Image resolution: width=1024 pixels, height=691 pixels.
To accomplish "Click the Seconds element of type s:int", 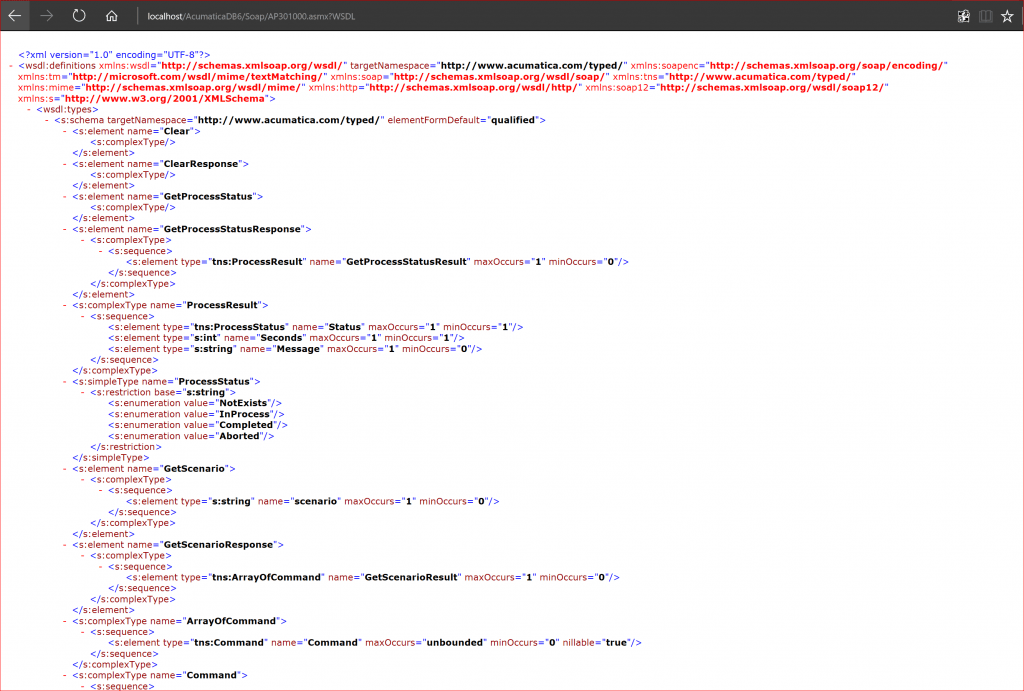I will tap(286, 338).
